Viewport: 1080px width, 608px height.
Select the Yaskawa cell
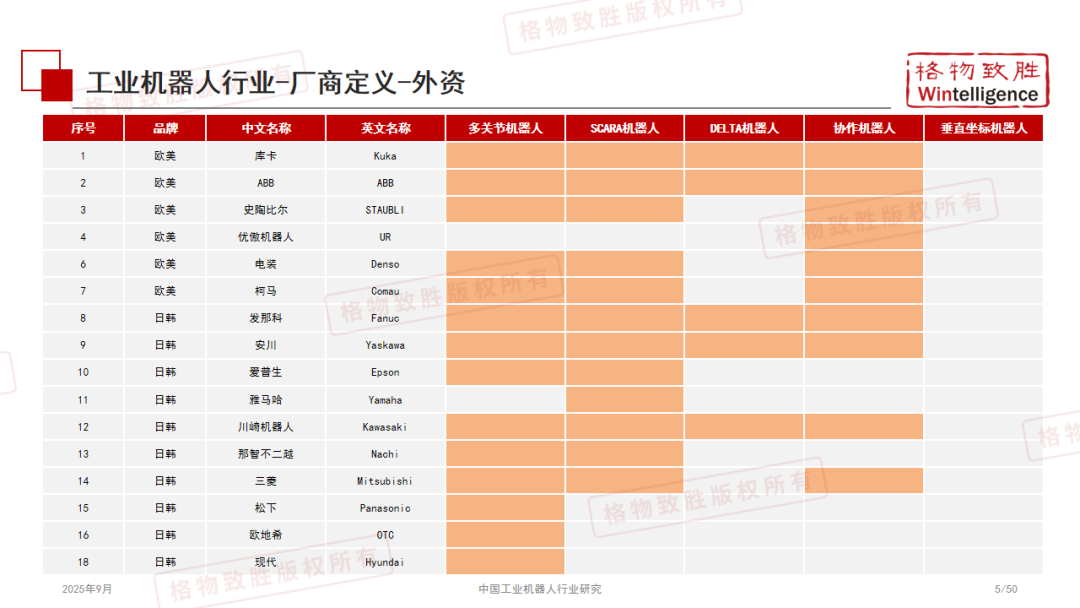point(386,345)
